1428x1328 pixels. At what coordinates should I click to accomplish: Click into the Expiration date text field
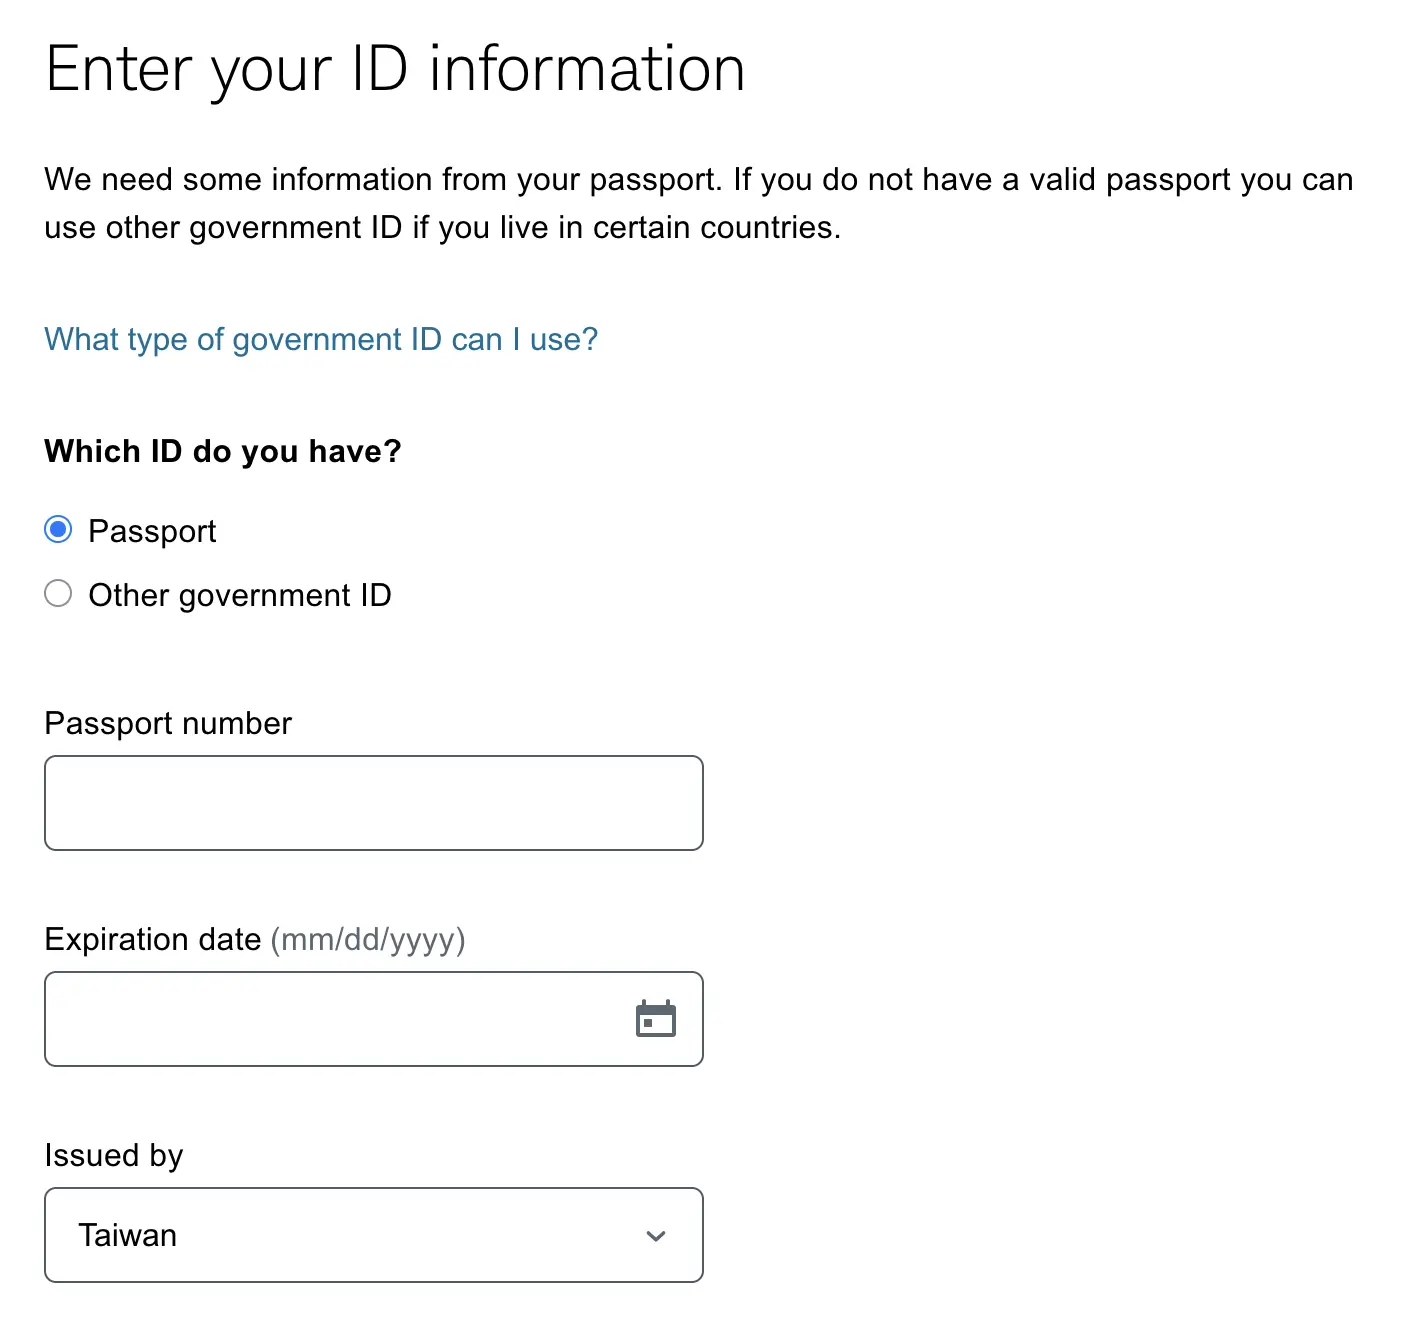tap(330, 1019)
